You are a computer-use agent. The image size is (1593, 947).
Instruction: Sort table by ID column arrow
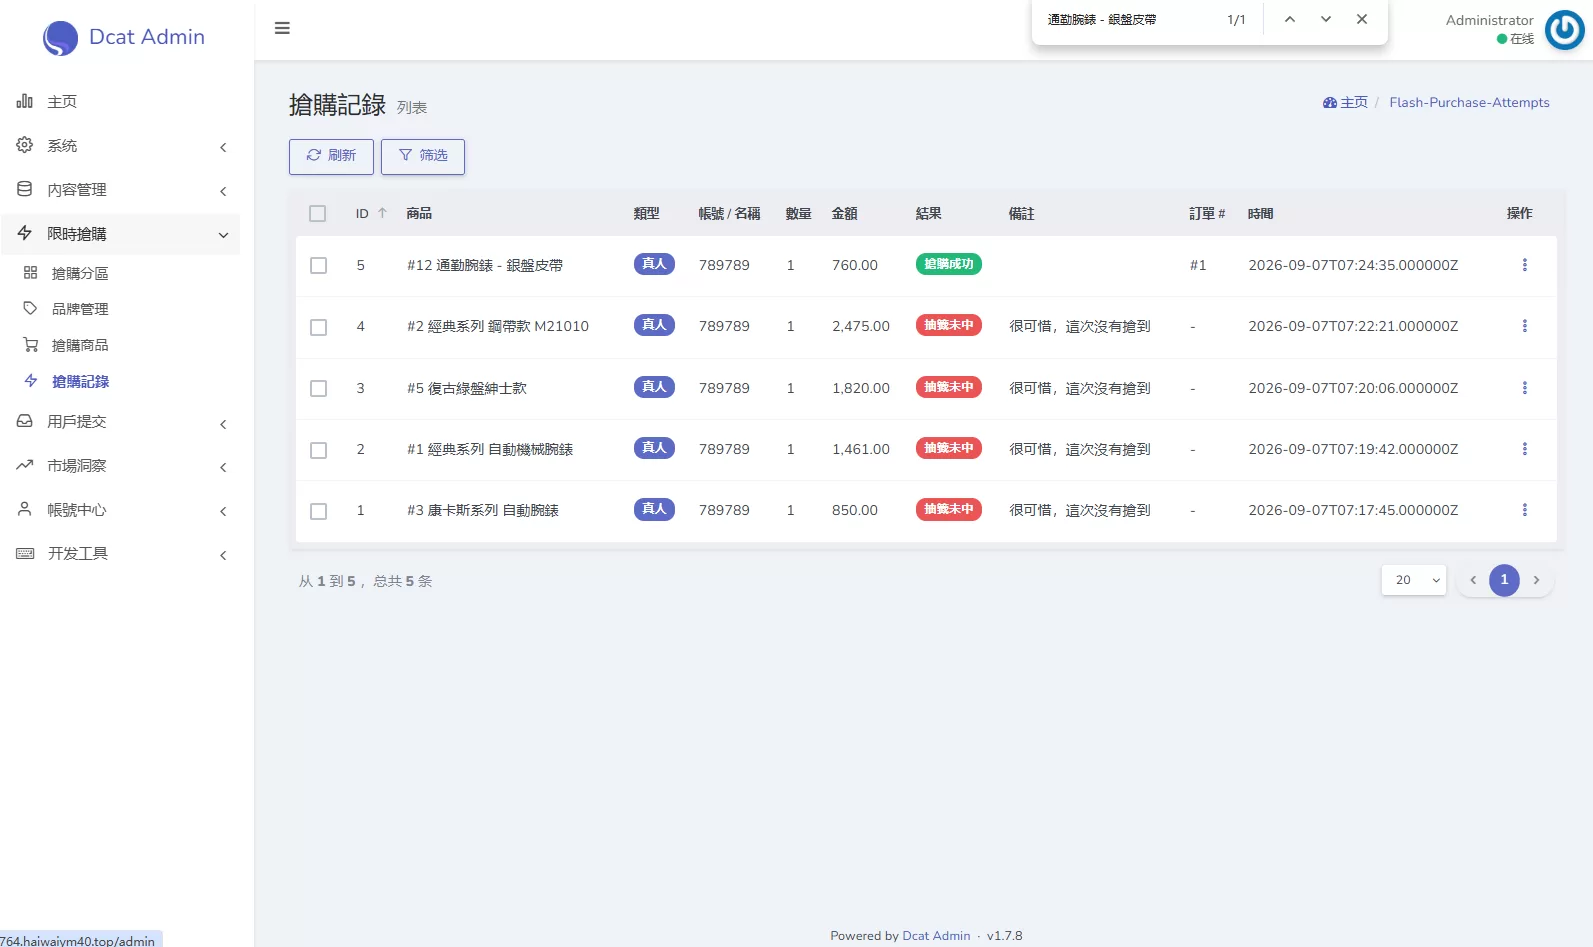tap(382, 213)
